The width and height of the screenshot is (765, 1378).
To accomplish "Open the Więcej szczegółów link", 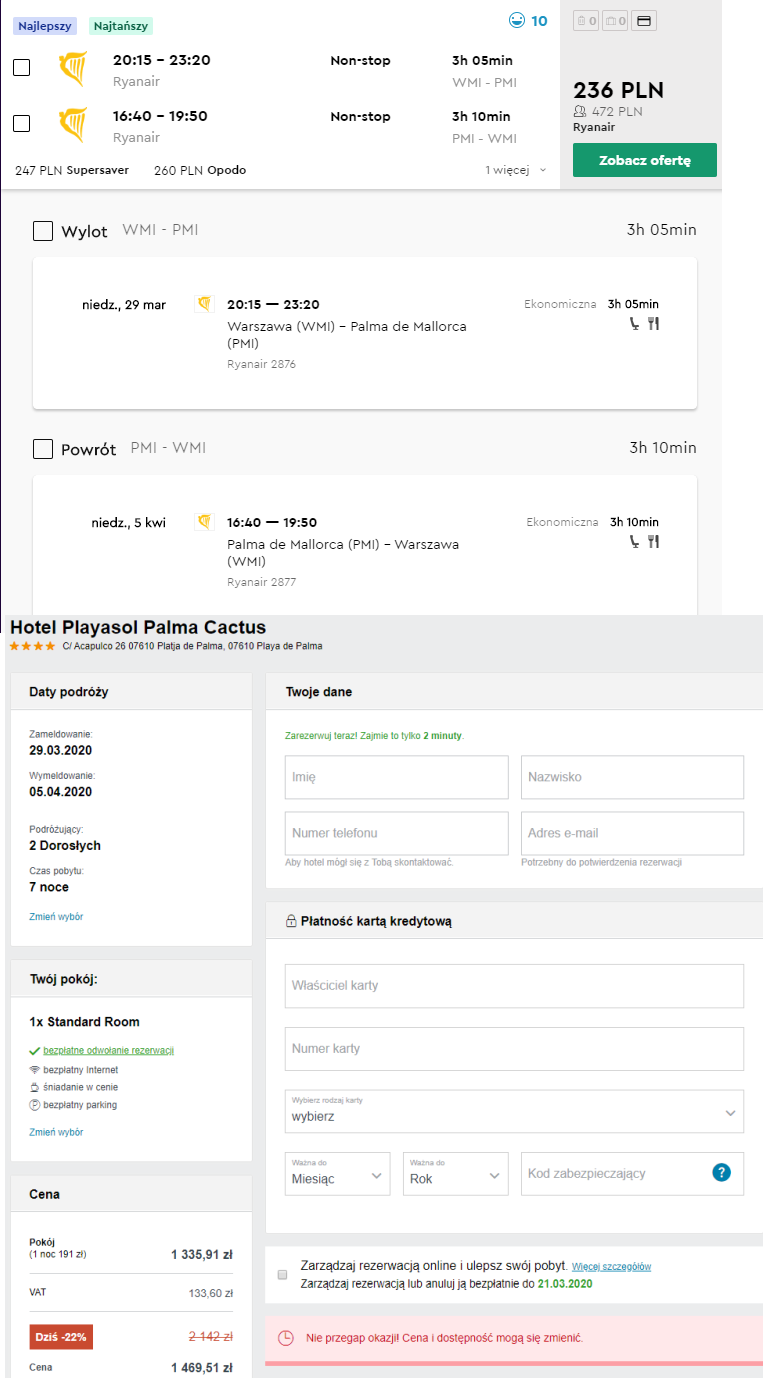I will tap(611, 1266).
